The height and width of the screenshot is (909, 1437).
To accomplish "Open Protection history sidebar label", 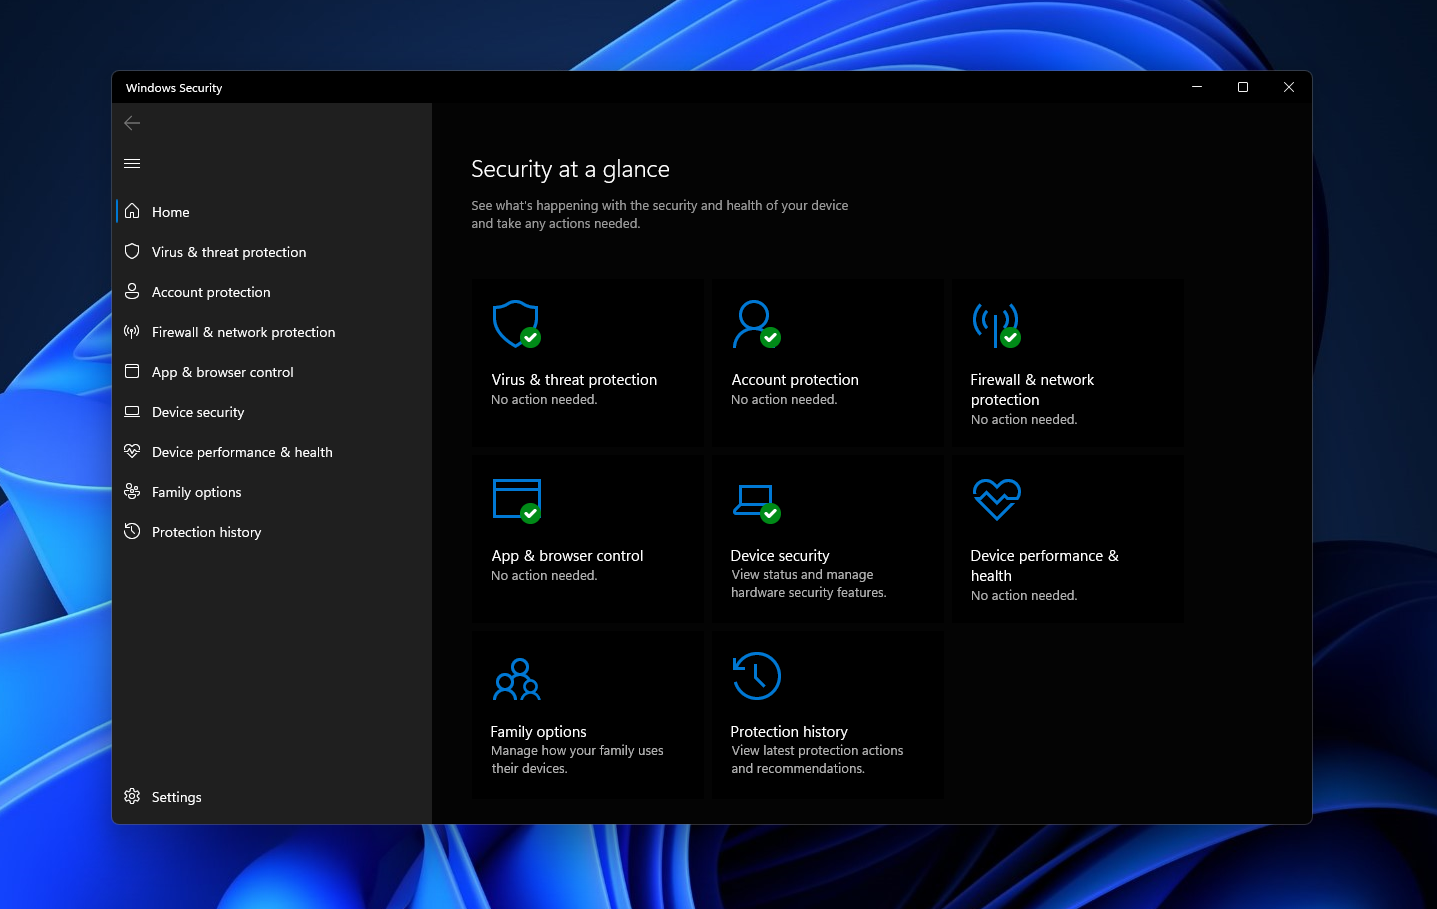I will point(207,532).
